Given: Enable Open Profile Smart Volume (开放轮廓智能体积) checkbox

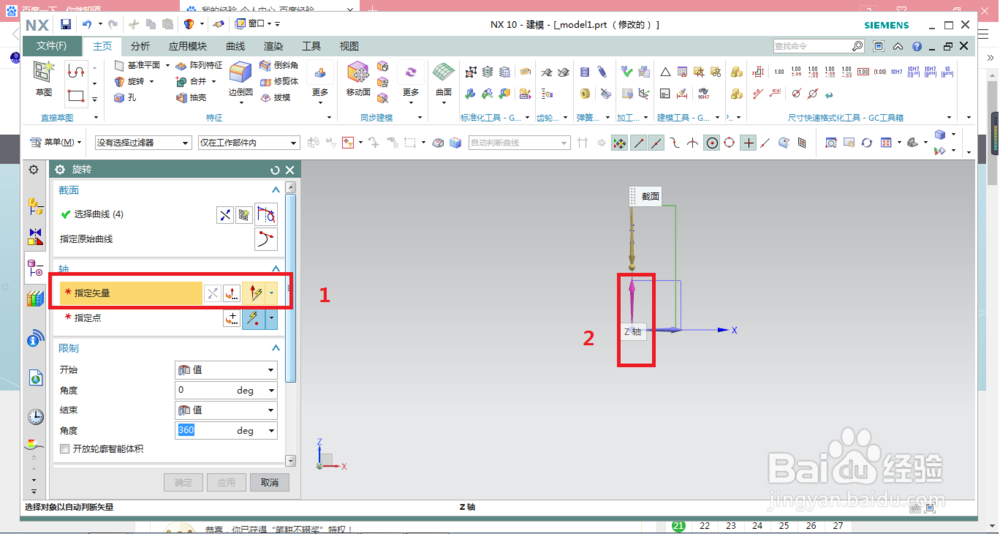Looking at the screenshot, I should tap(64, 449).
